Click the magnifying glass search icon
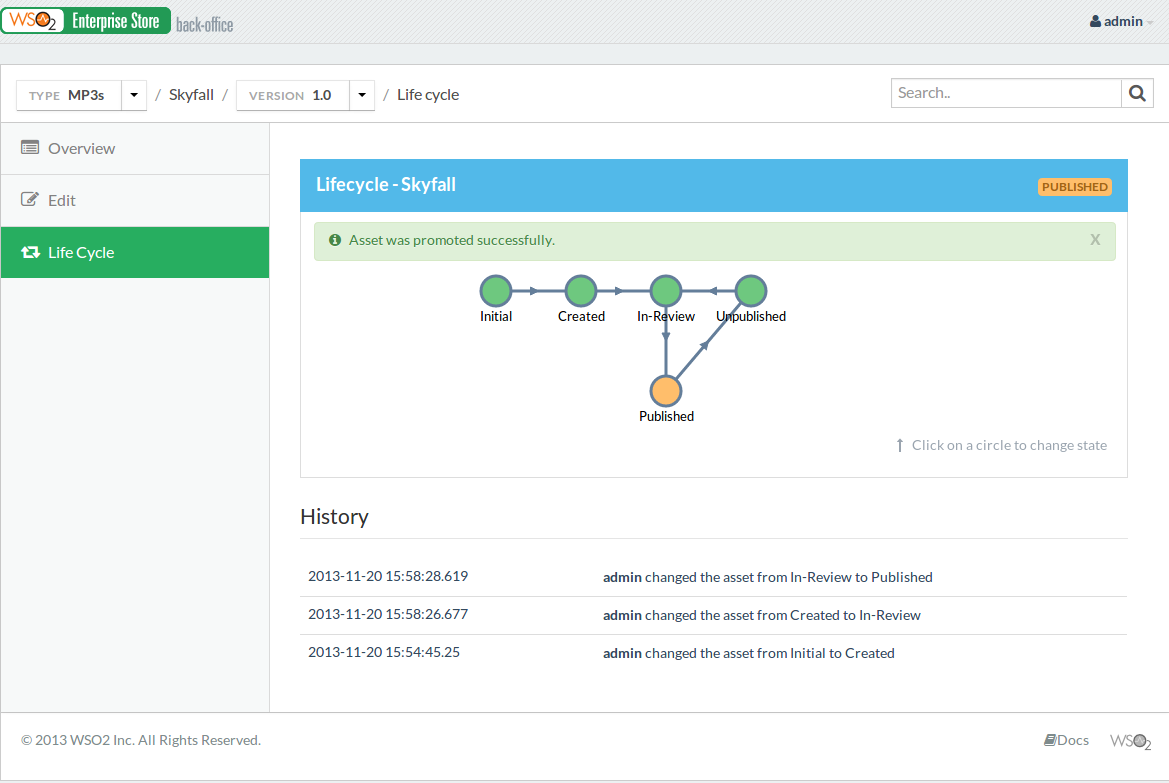This screenshot has width=1169, height=783. point(1137,92)
